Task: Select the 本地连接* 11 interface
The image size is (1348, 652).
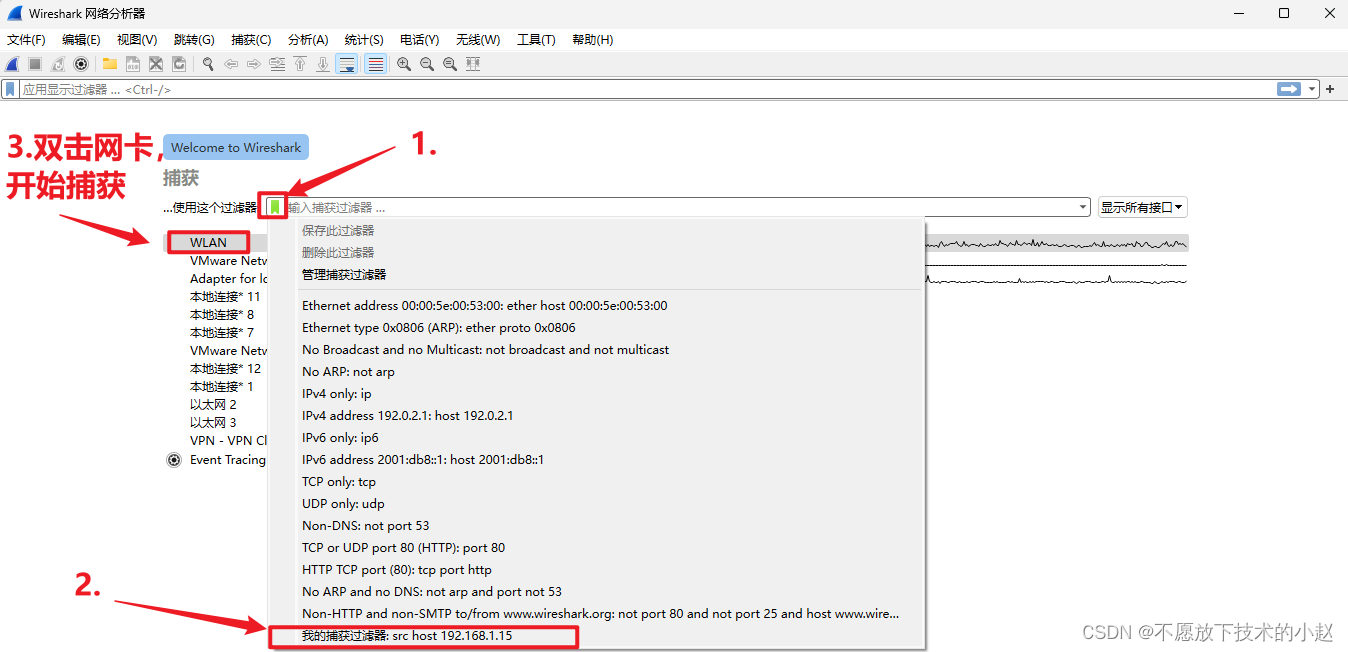Action: point(225,297)
